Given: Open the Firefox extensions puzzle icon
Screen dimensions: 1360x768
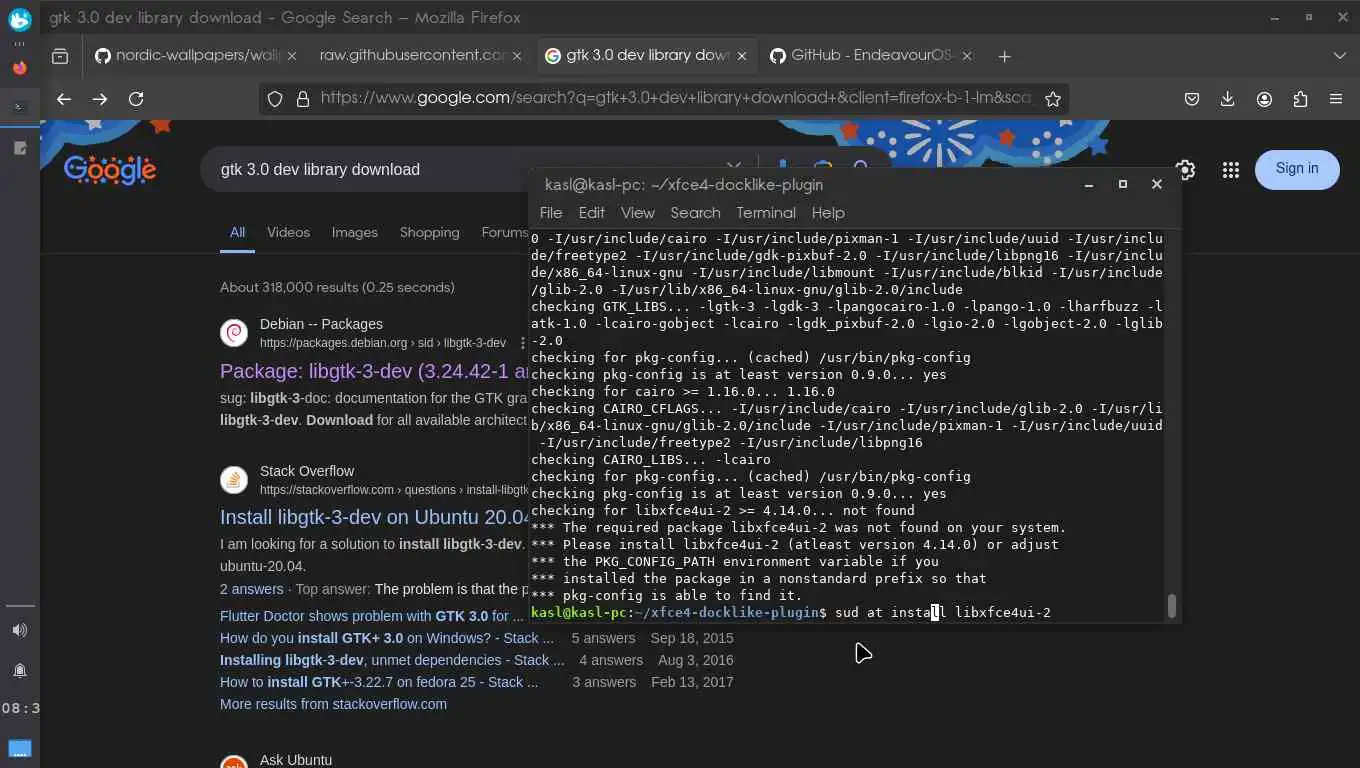Looking at the screenshot, I should tap(1300, 99).
